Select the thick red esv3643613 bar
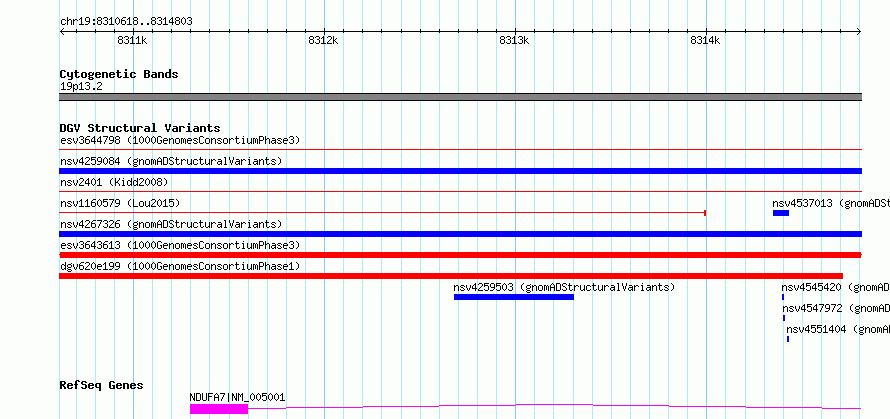 (460, 255)
